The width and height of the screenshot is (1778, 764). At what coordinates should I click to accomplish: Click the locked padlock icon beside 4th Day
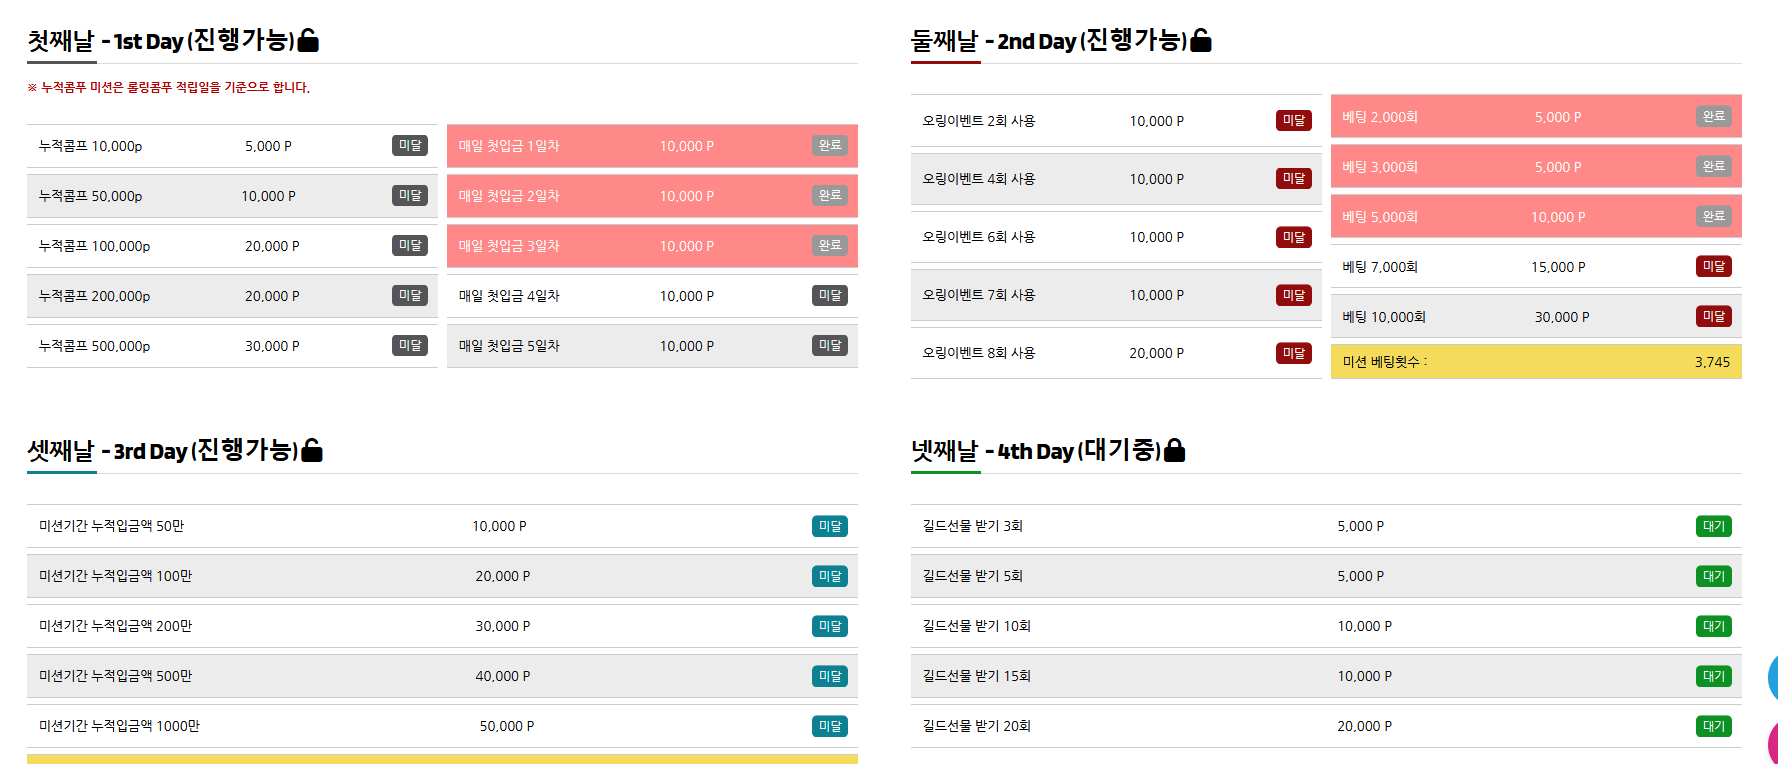pyautogui.click(x=1175, y=451)
